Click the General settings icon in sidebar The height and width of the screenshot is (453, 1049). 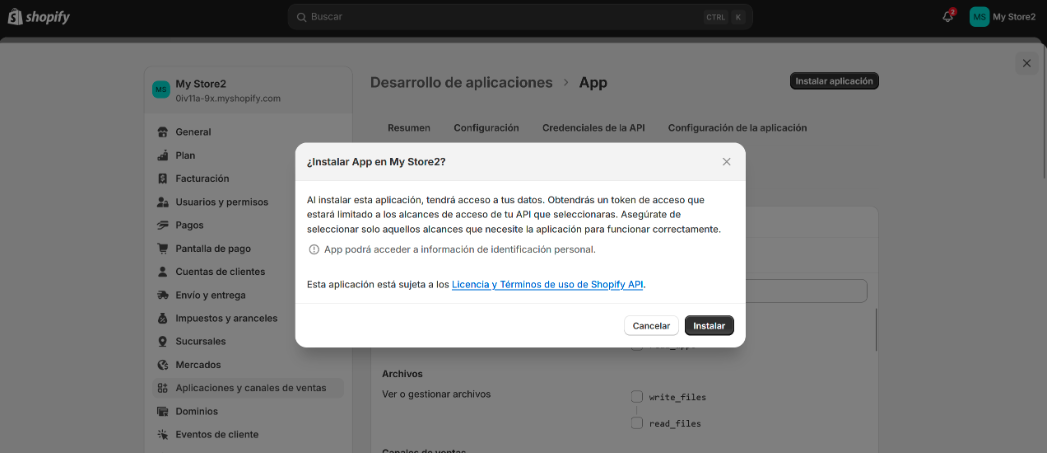[162, 132]
